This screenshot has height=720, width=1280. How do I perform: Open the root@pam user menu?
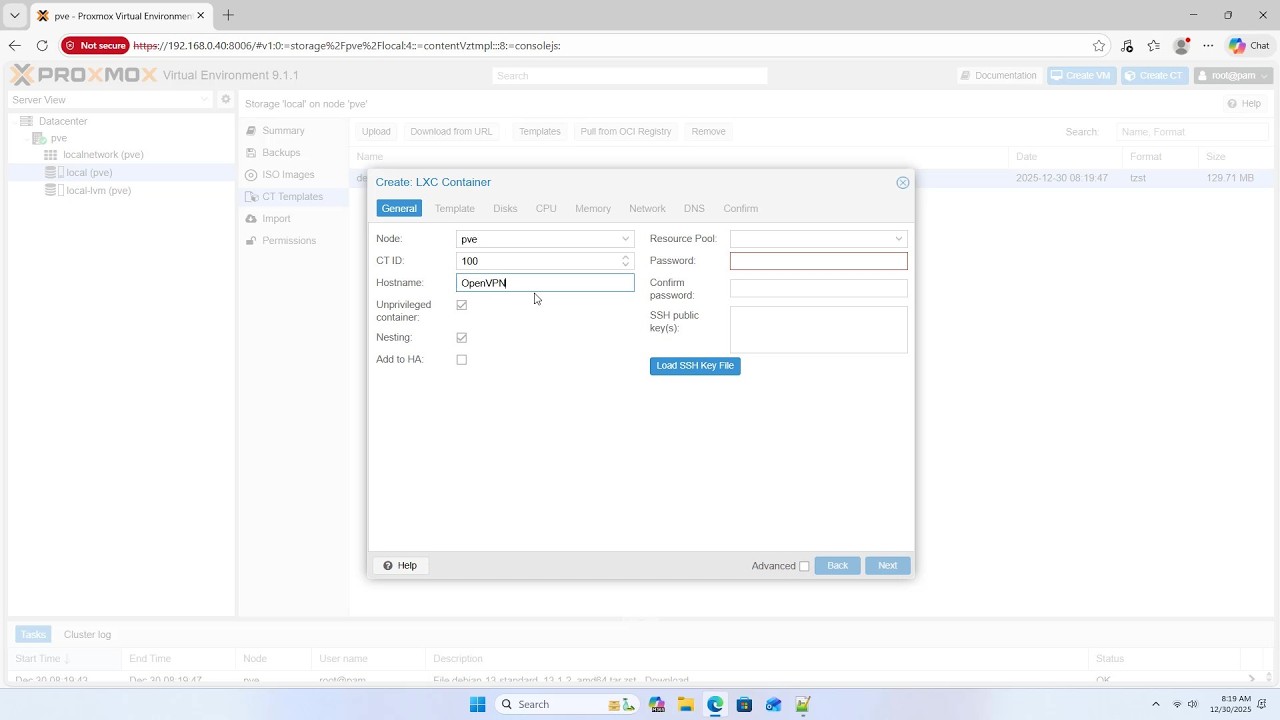[x=1233, y=76]
